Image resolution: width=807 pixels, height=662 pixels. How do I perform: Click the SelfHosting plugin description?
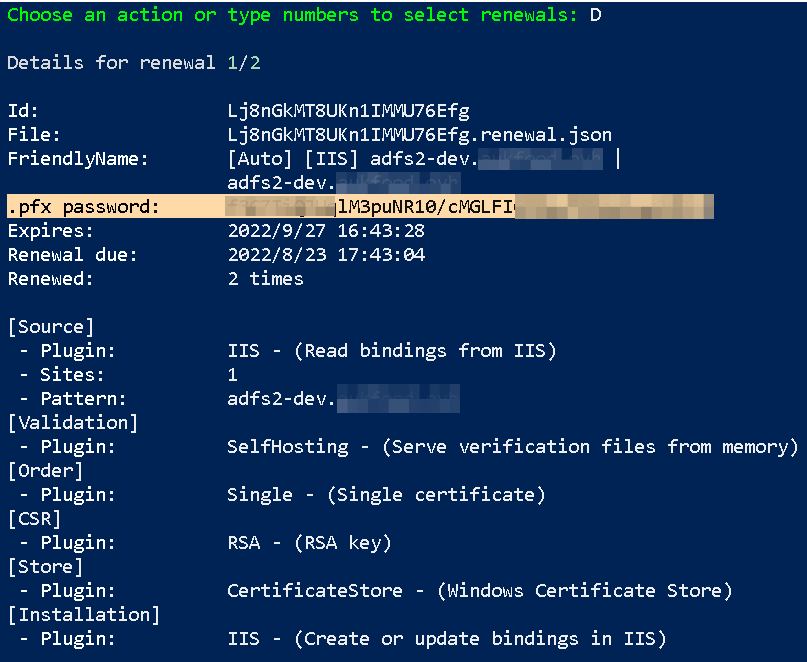pos(512,447)
